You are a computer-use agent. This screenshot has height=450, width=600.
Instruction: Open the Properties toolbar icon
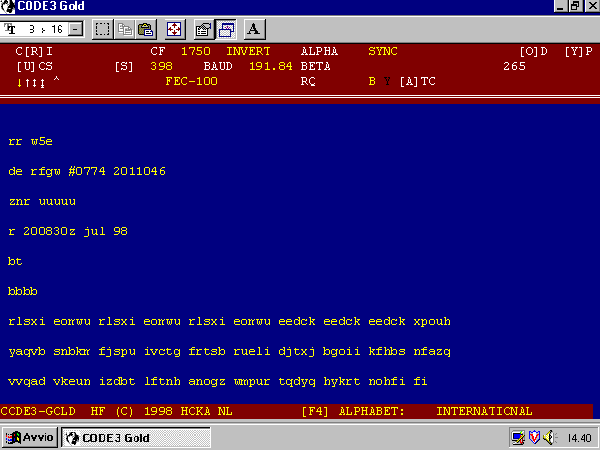[203, 28]
